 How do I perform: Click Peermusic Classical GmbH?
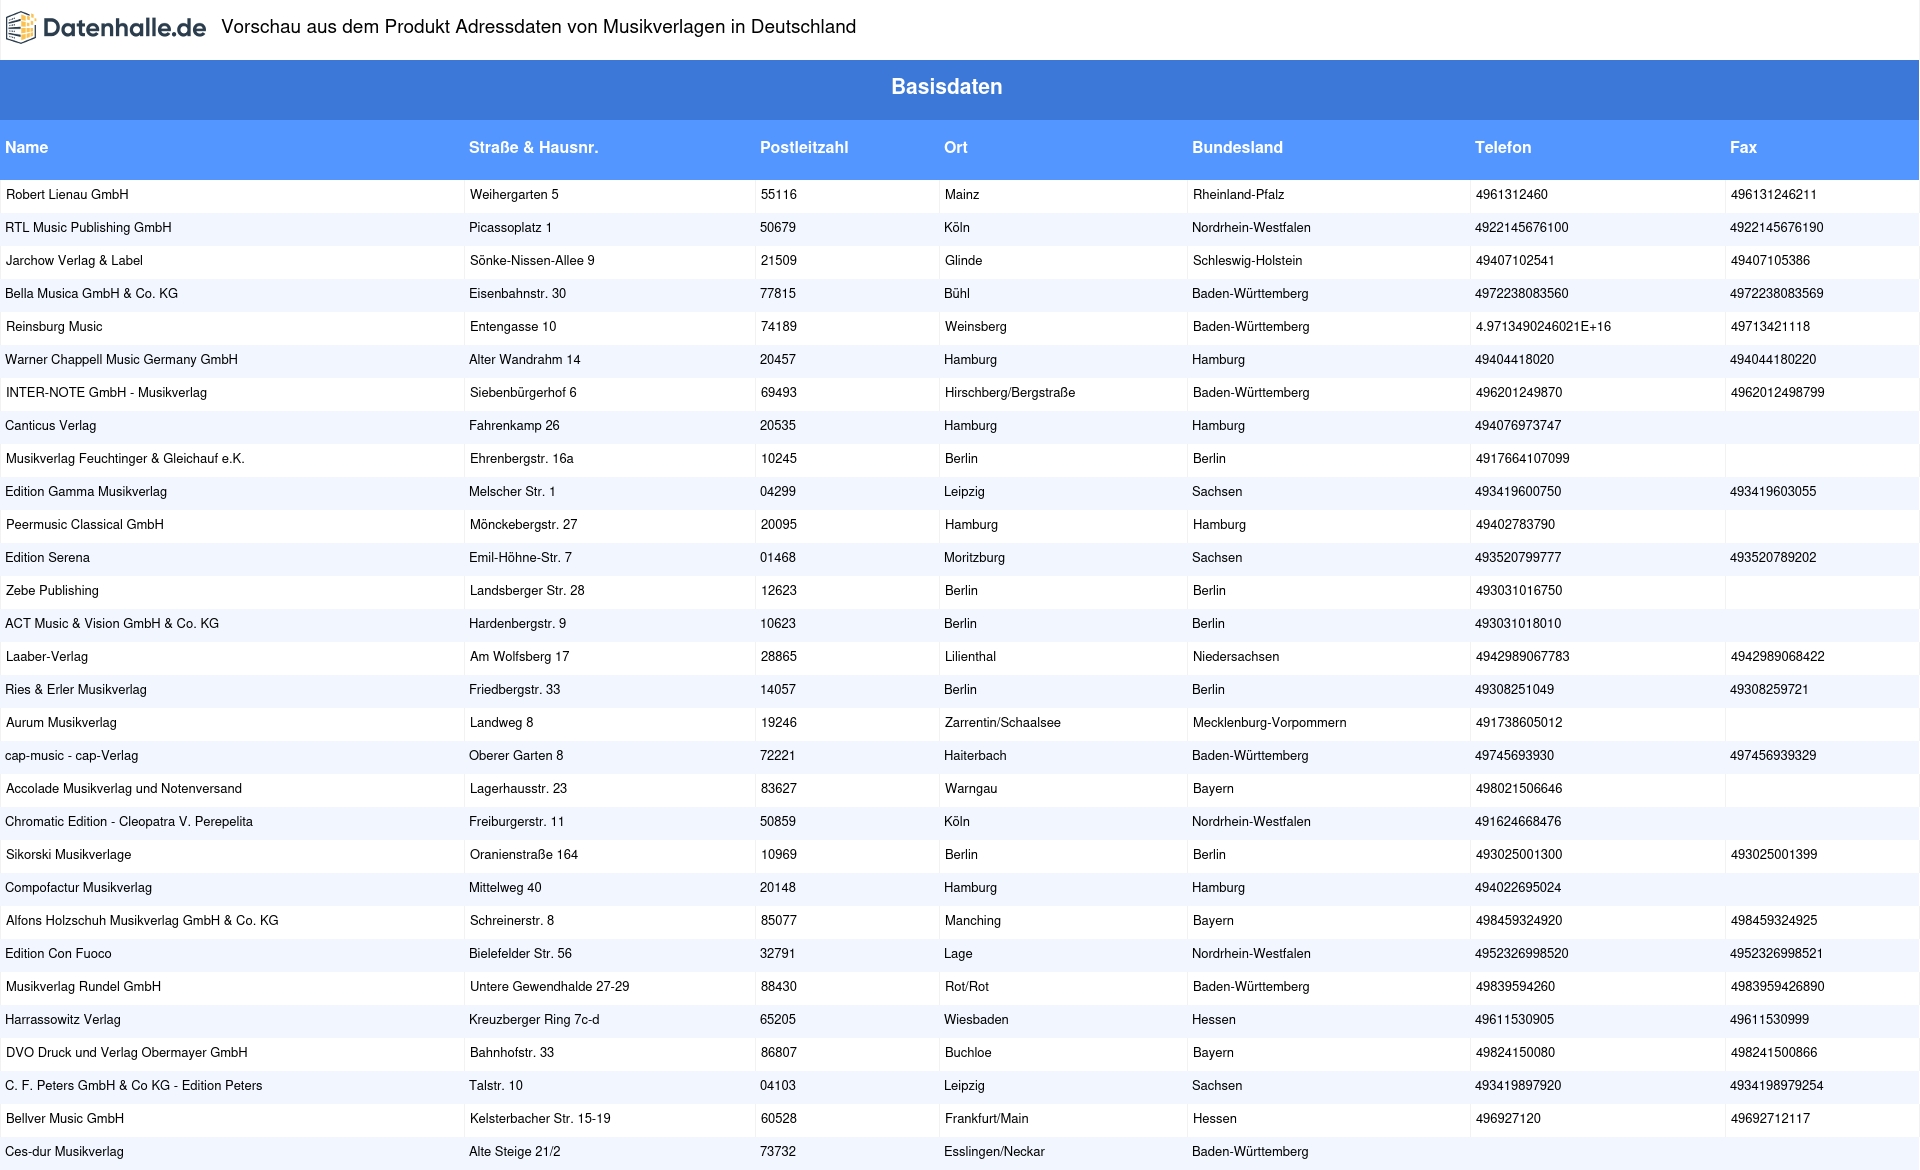click(x=85, y=525)
